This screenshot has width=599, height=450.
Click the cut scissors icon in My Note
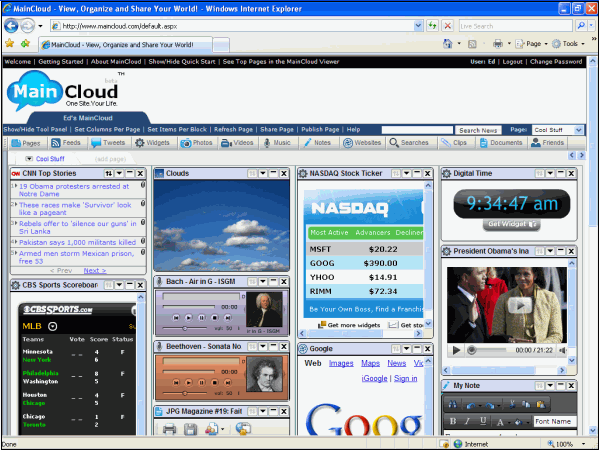click(512, 404)
